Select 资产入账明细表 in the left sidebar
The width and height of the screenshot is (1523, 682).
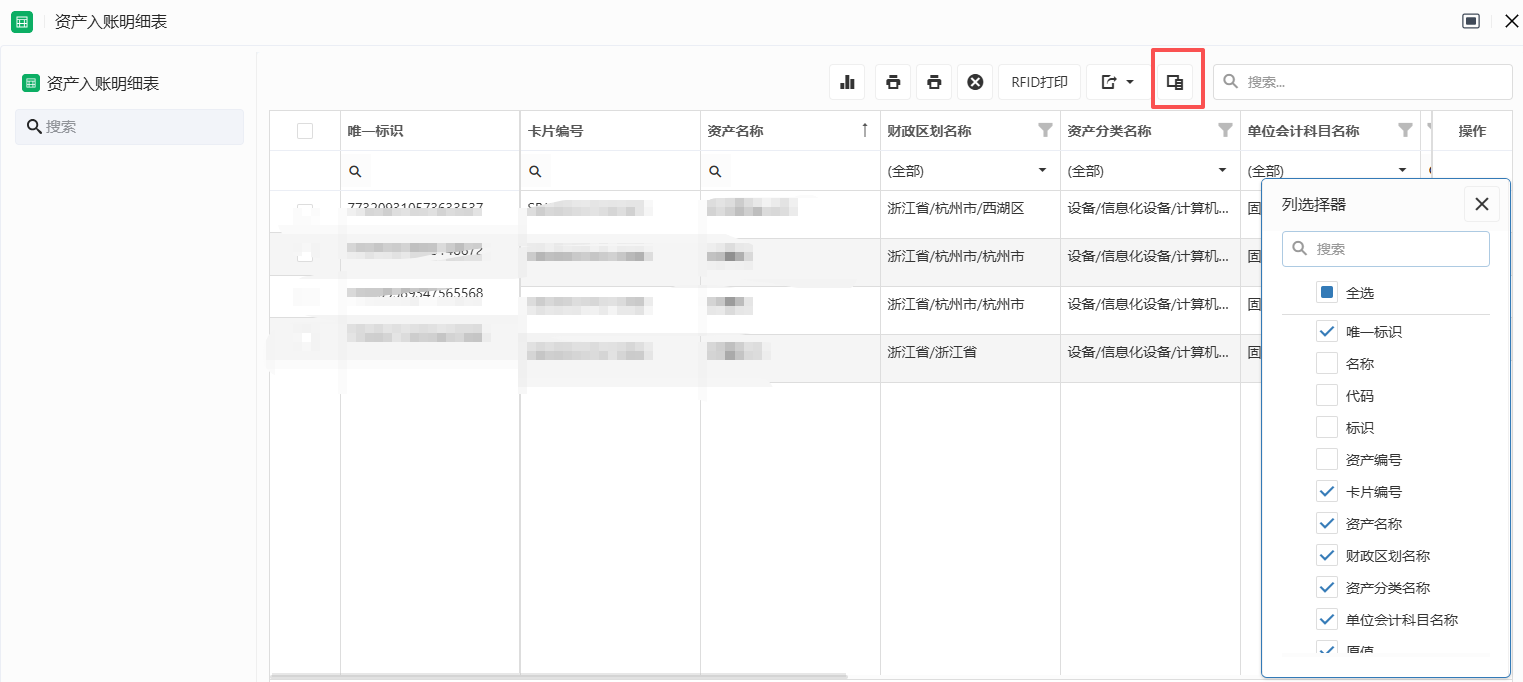(x=102, y=84)
